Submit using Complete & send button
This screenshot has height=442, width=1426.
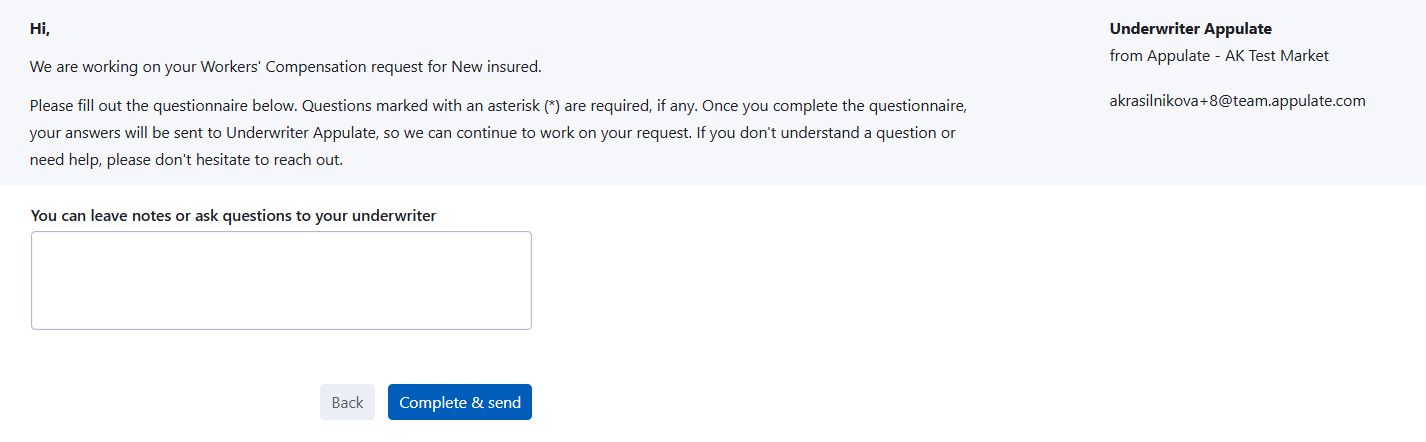(460, 402)
